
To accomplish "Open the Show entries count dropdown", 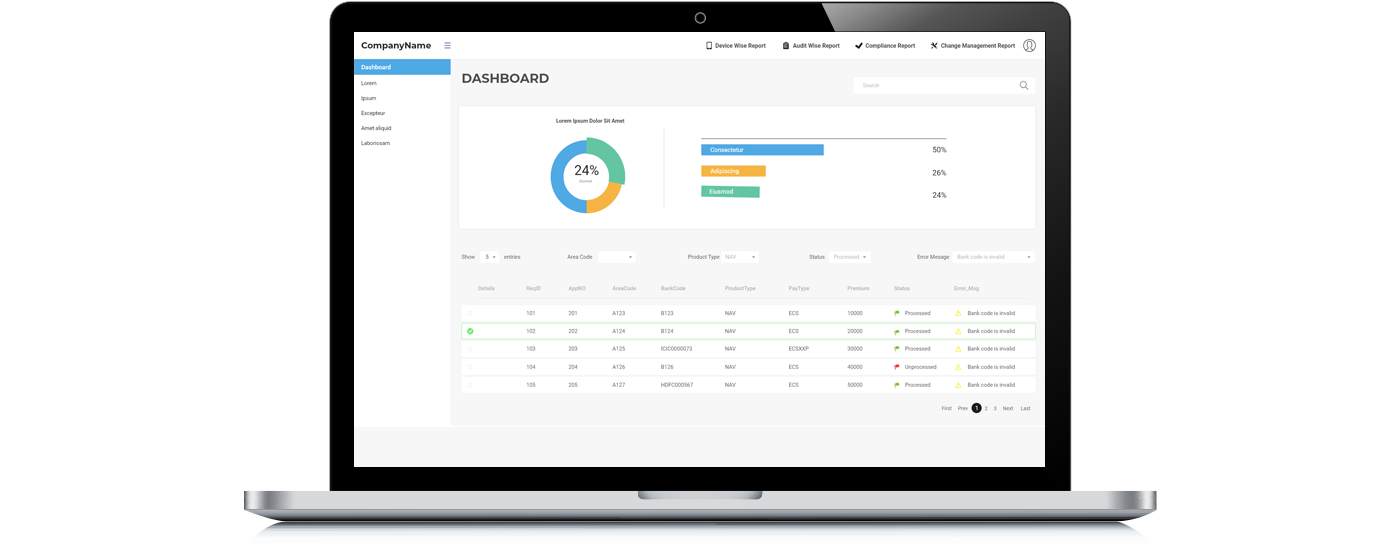I will [x=490, y=257].
